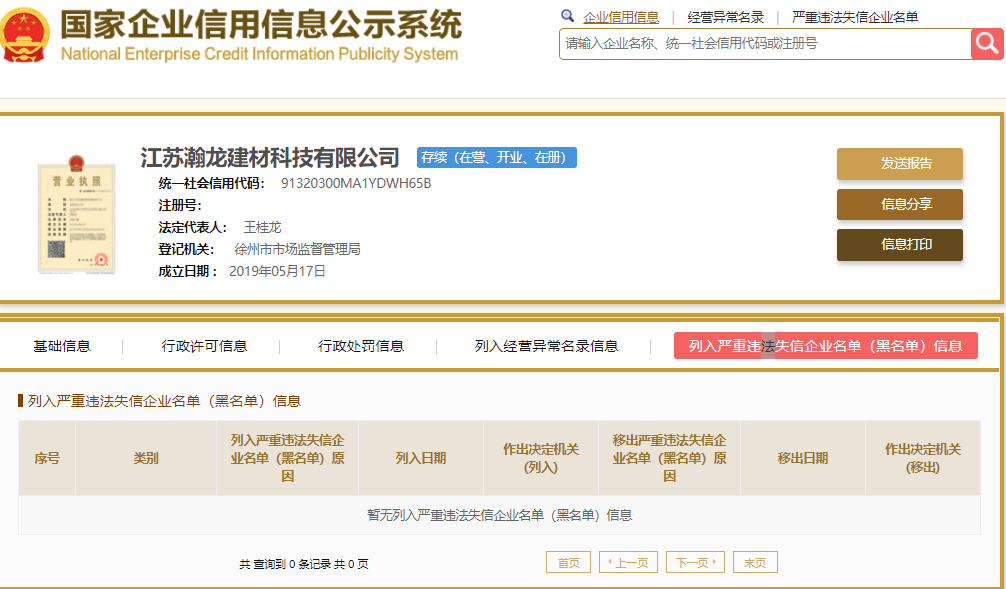The image size is (1006, 589).
Task: Open the 企业信用信息 link
Action: click(x=620, y=17)
